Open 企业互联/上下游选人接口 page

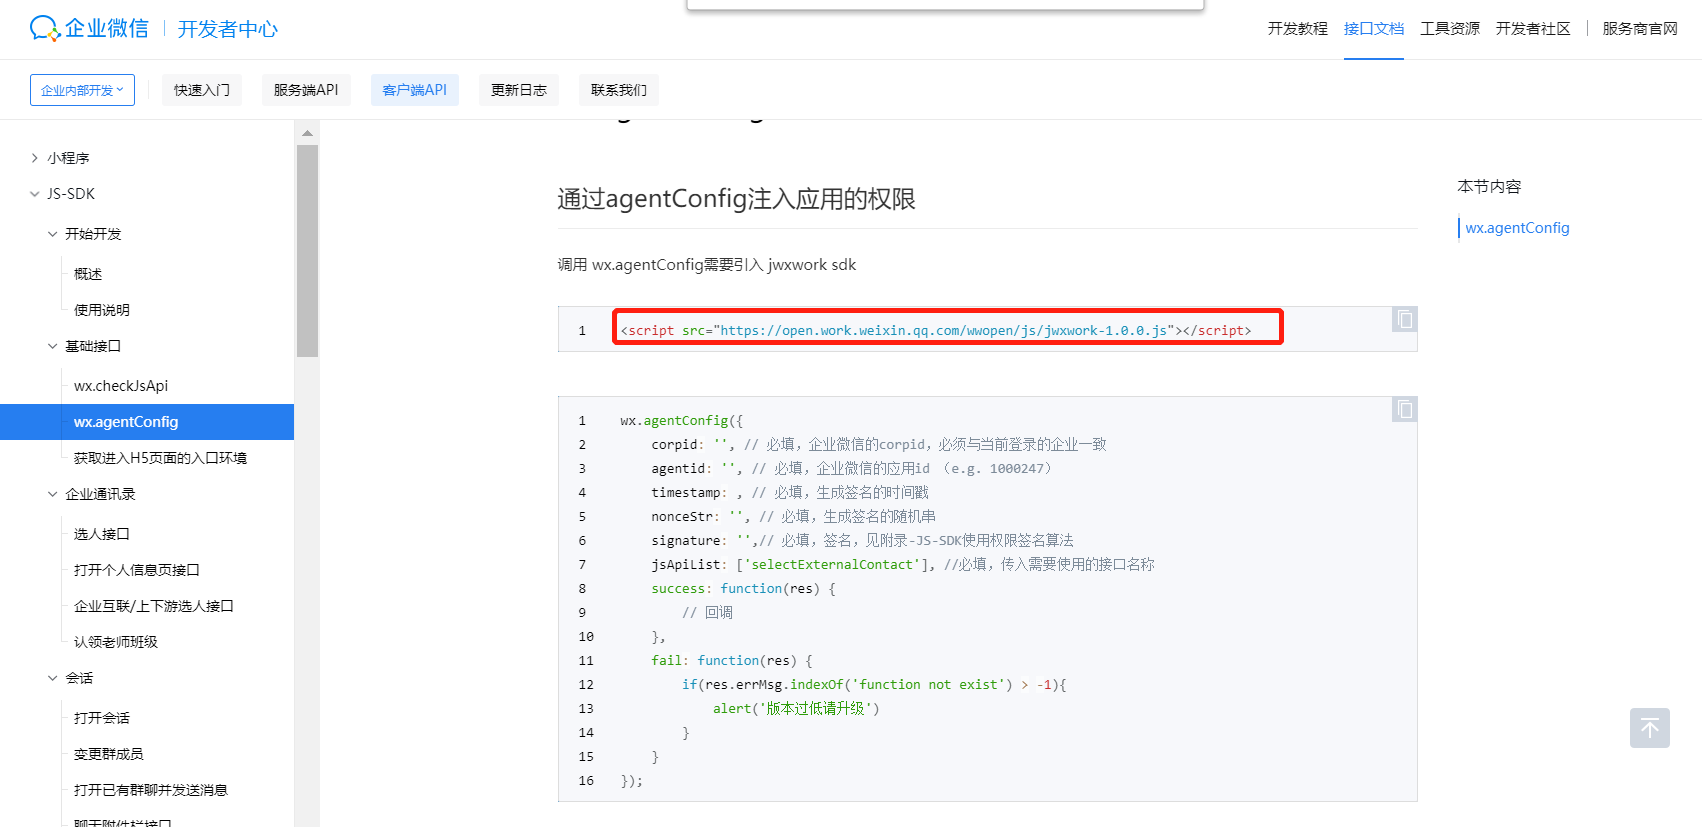(x=154, y=606)
